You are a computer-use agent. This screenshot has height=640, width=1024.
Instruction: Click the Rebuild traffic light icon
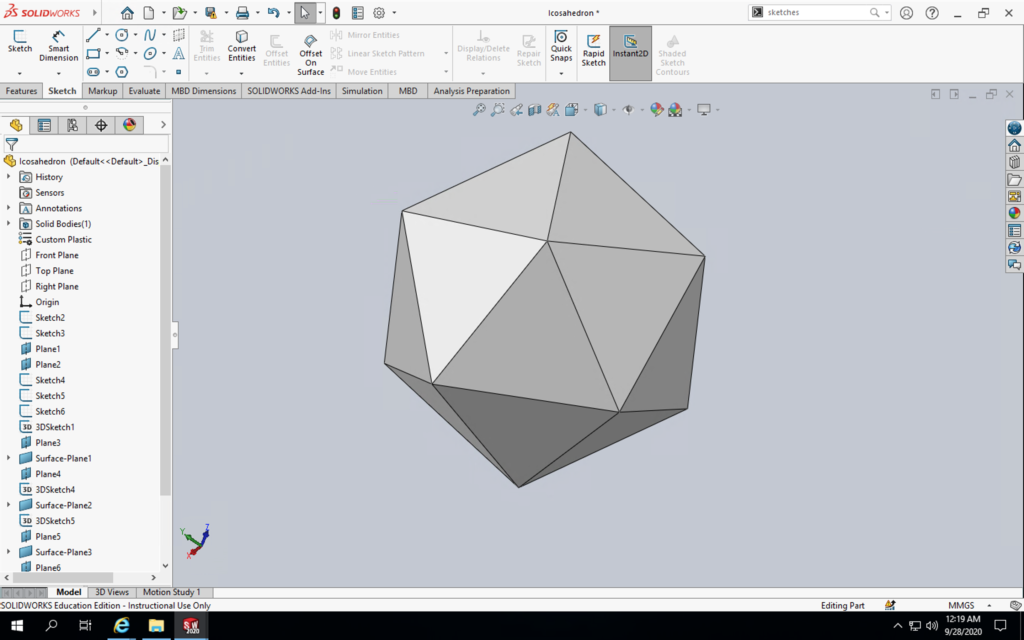[x=336, y=13]
